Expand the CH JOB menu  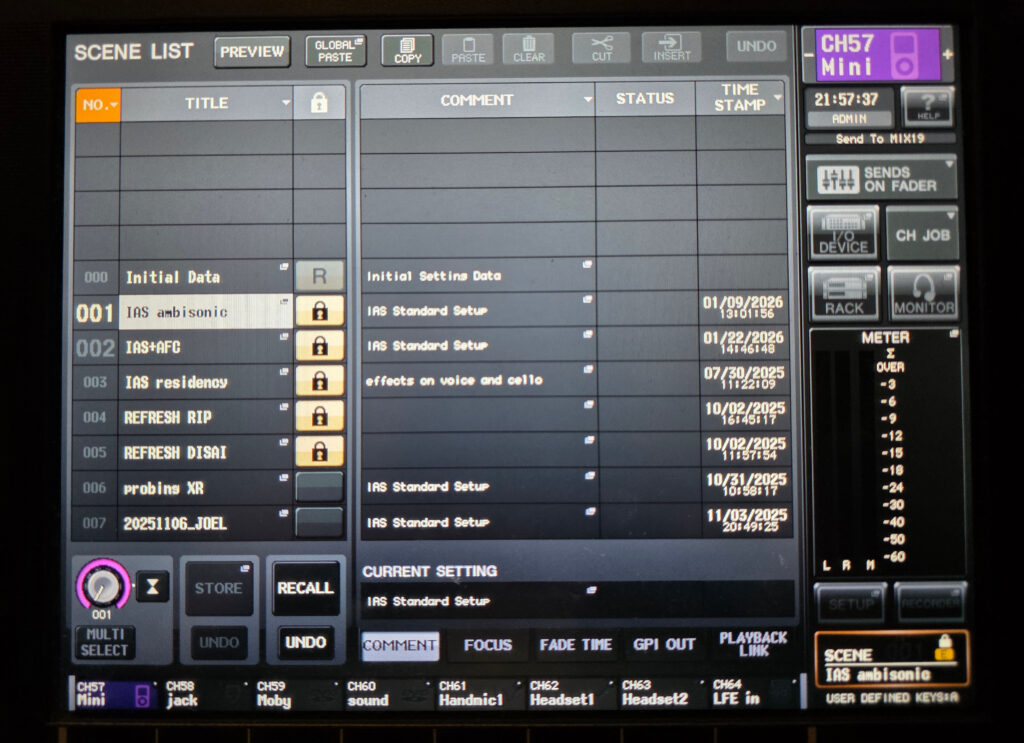922,233
